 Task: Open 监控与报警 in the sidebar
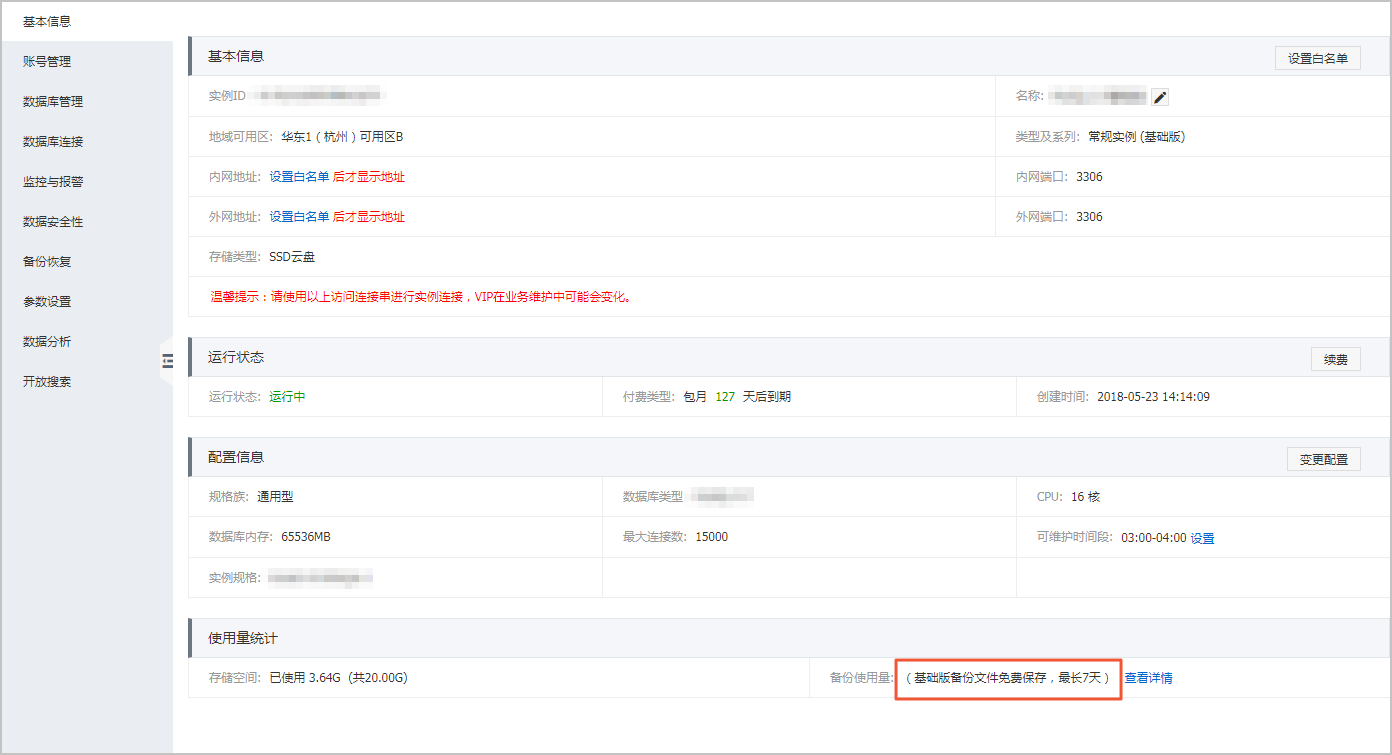[x=53, y=181]
